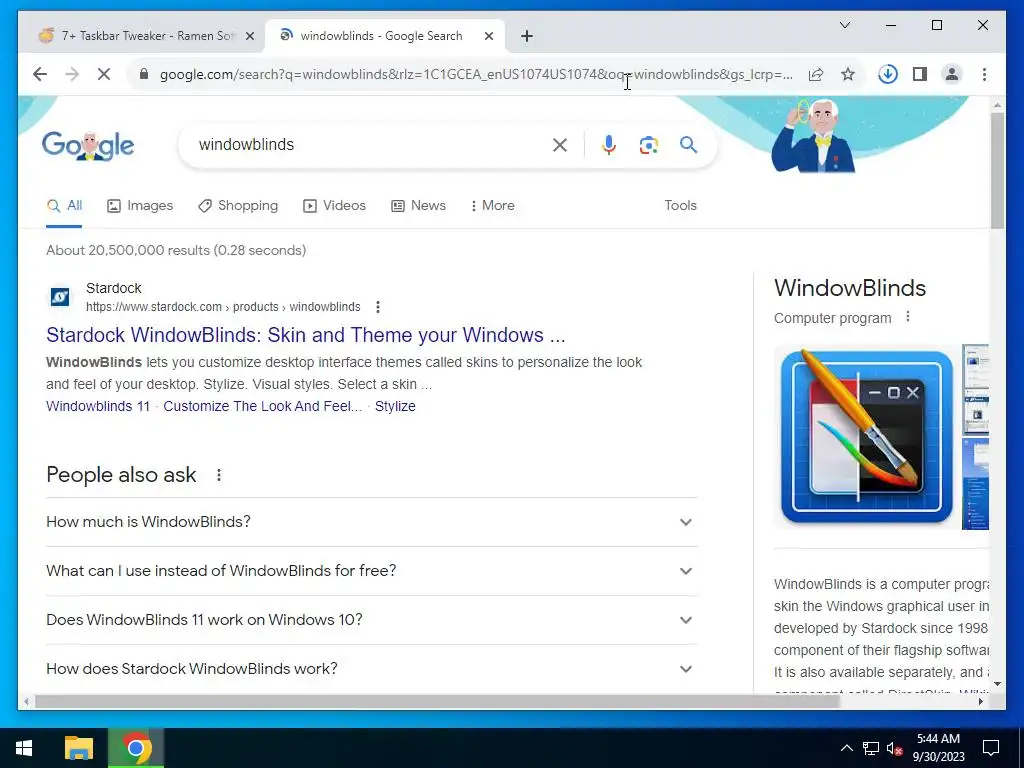Go back using the browser back arrow
Image resolution: width=1024 pixels, height=768 pixels.
coord(40,74)
